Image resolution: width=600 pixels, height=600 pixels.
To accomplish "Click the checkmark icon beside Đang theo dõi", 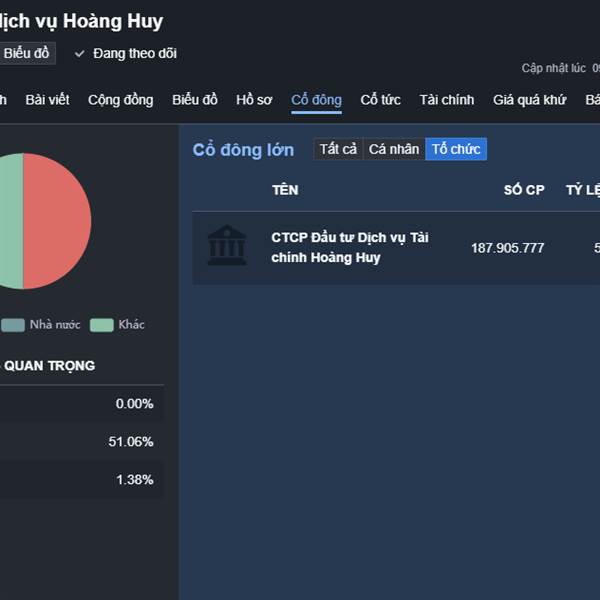I will click(x=80, y=54).
